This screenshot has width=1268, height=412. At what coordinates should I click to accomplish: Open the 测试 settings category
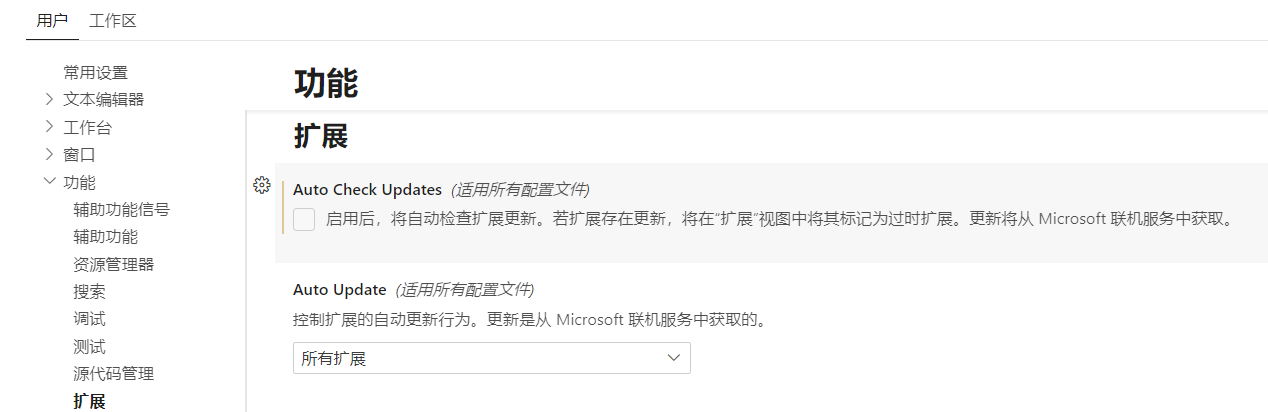(89, 347)
